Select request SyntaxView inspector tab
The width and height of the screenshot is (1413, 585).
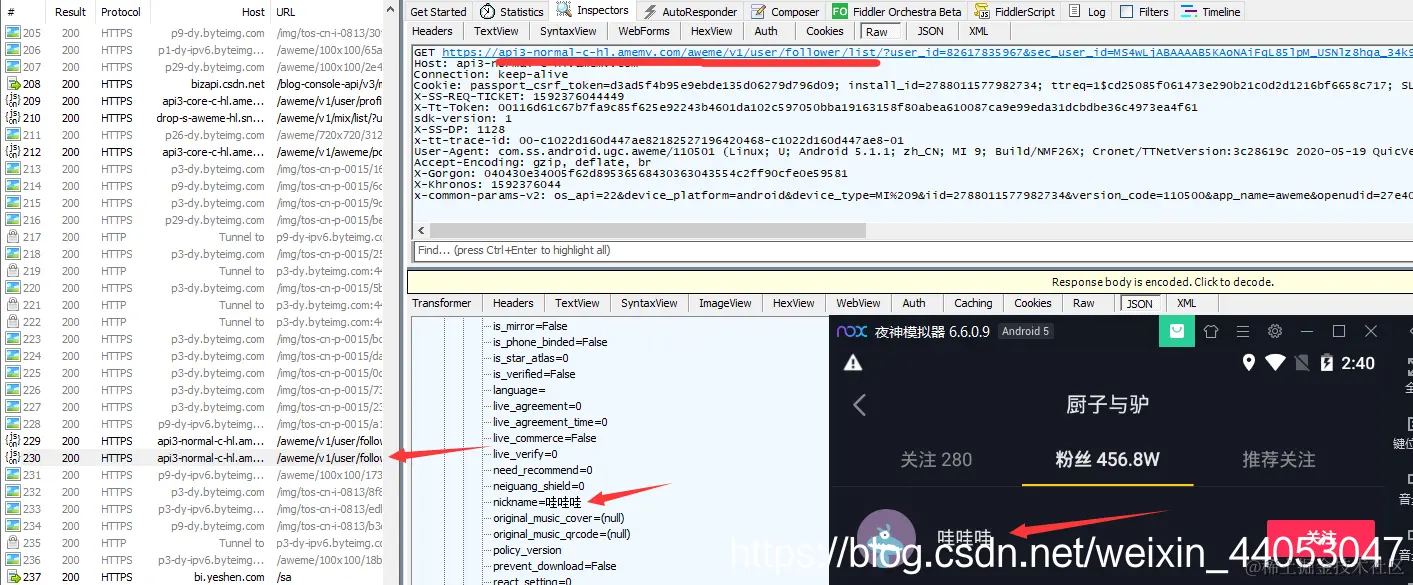(x=568, y=31)
